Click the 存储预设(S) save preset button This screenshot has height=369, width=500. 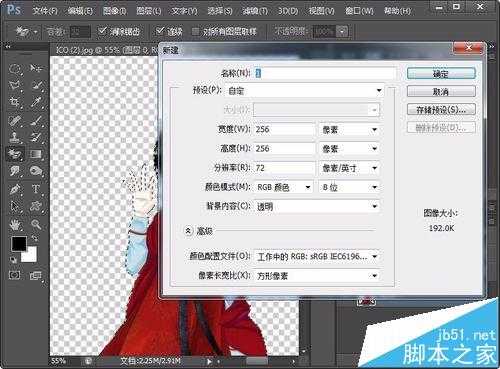pyautogui.click(x=441, y=110)
